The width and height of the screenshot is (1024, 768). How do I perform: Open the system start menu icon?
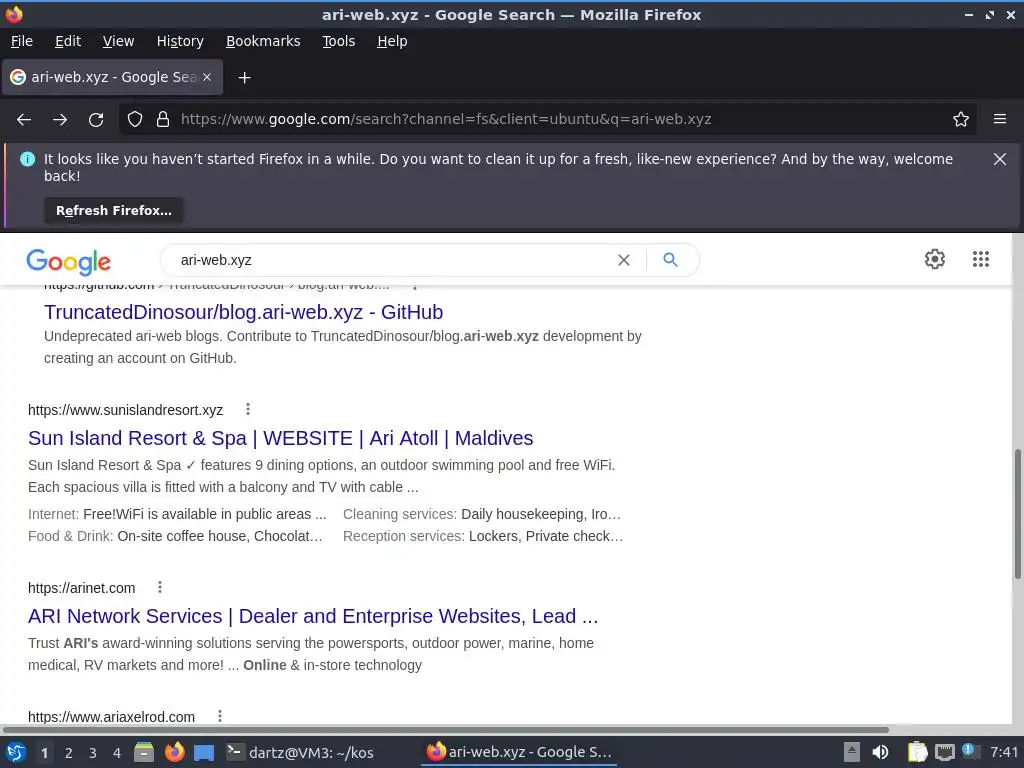(x=15, y=752)
